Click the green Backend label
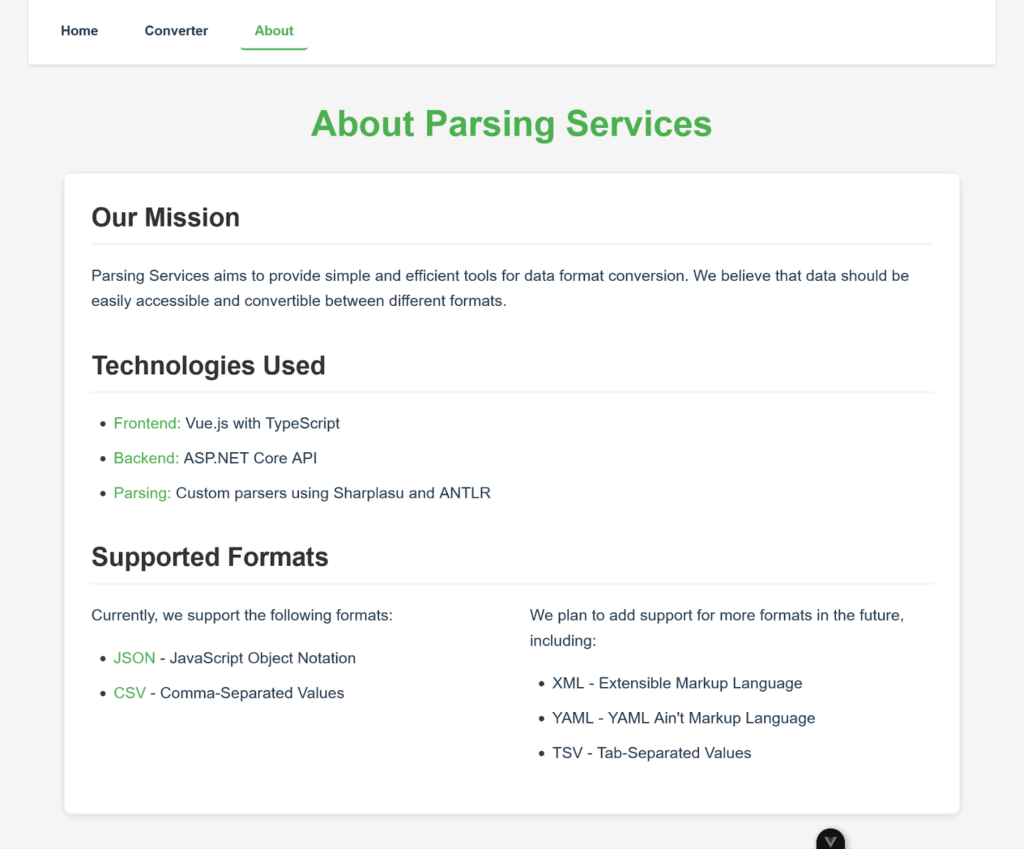Image resolution: width=1024 pixels, height=849 pixels. coord(146,458)
